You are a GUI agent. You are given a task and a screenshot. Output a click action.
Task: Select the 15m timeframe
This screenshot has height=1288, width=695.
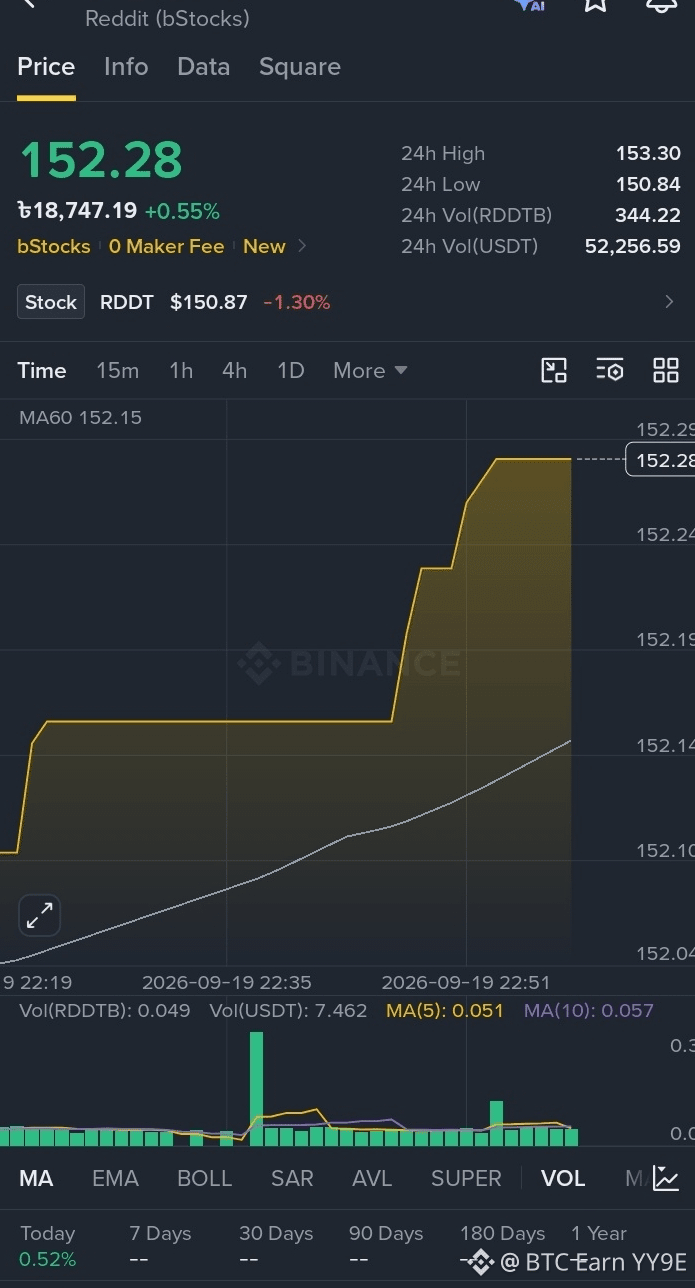[x=117, y=370]
